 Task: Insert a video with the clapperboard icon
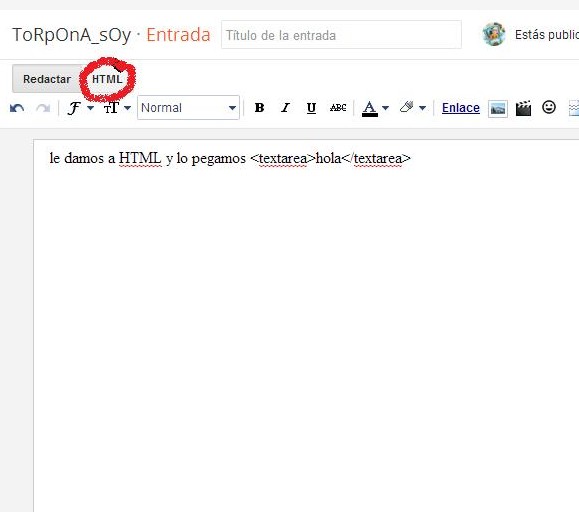pos(523,108)
